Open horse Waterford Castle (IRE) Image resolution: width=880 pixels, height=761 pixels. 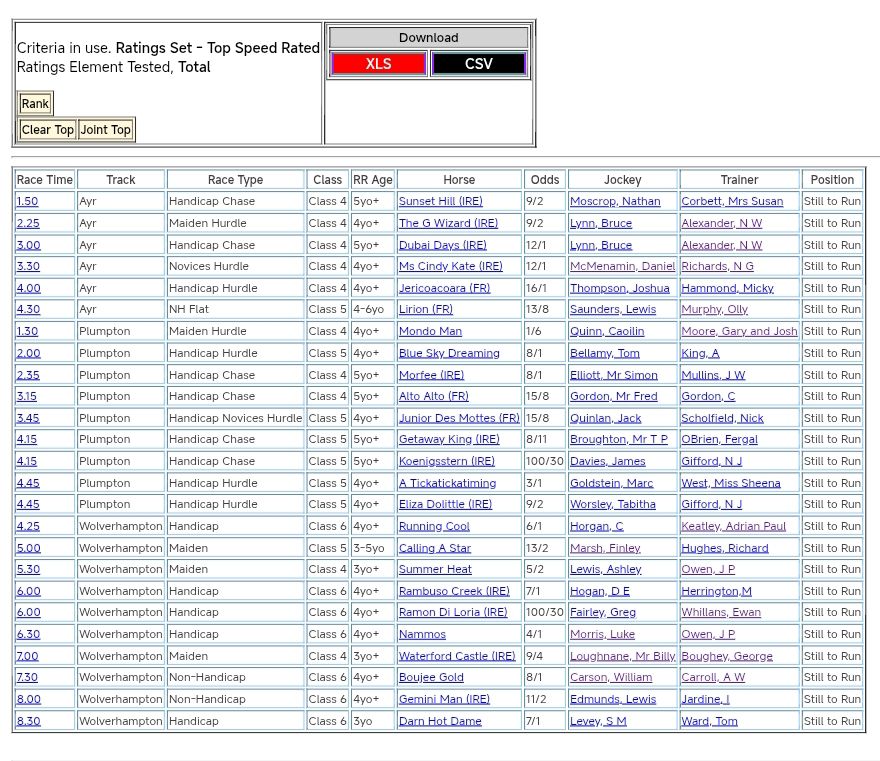click(x=457, y=656)
